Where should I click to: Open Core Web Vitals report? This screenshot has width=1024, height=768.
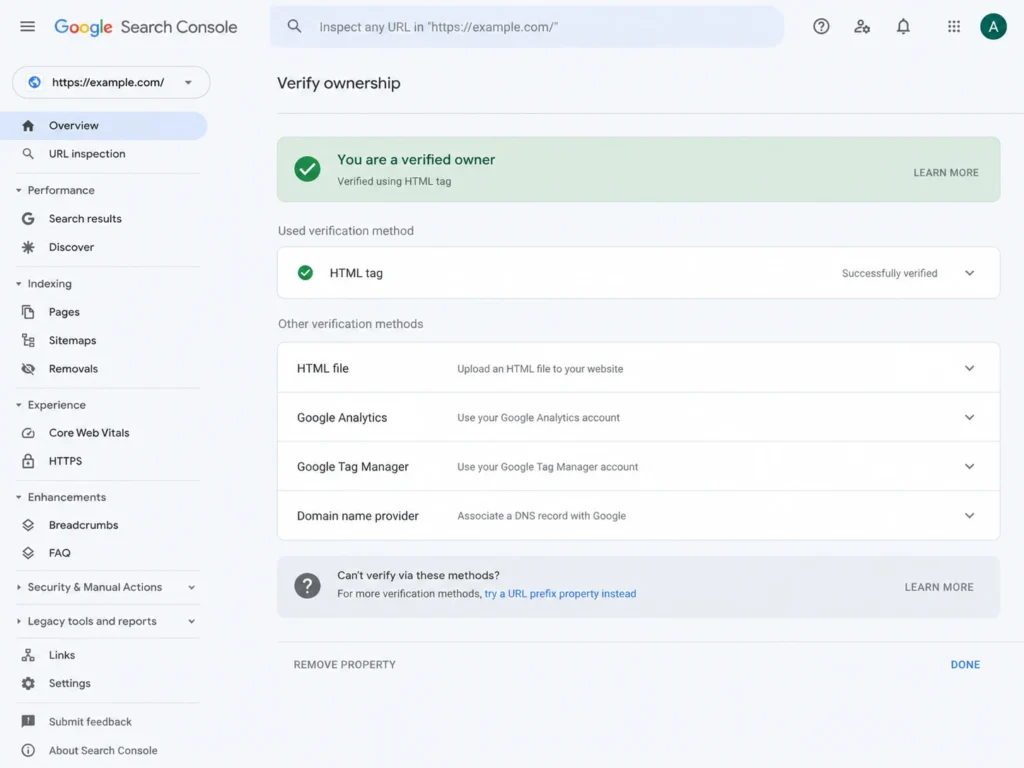click(x=89, y=433)
